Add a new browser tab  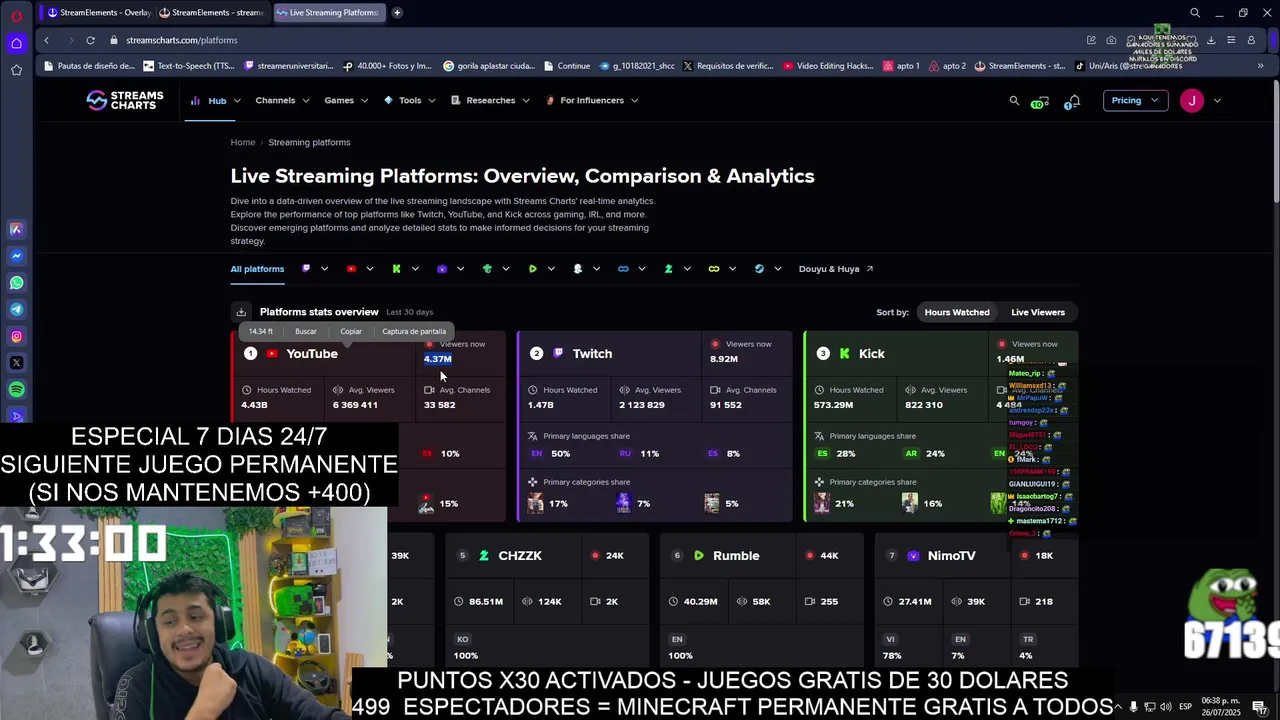(397, 13)
